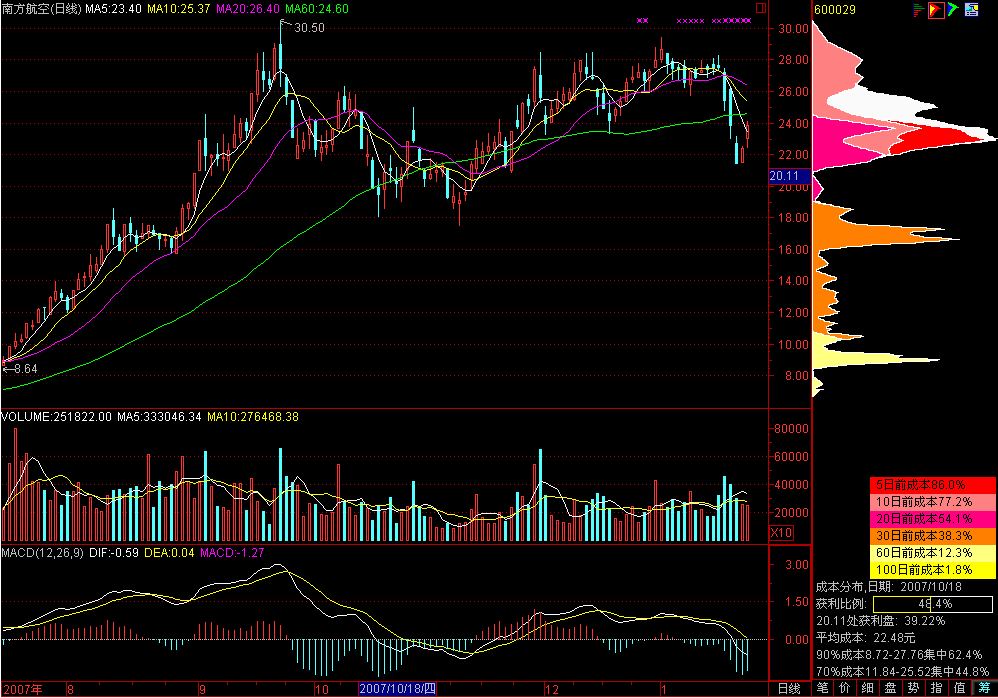Click the 南方航空(日线) chart title
998x698 pixels.
point(41,9)
